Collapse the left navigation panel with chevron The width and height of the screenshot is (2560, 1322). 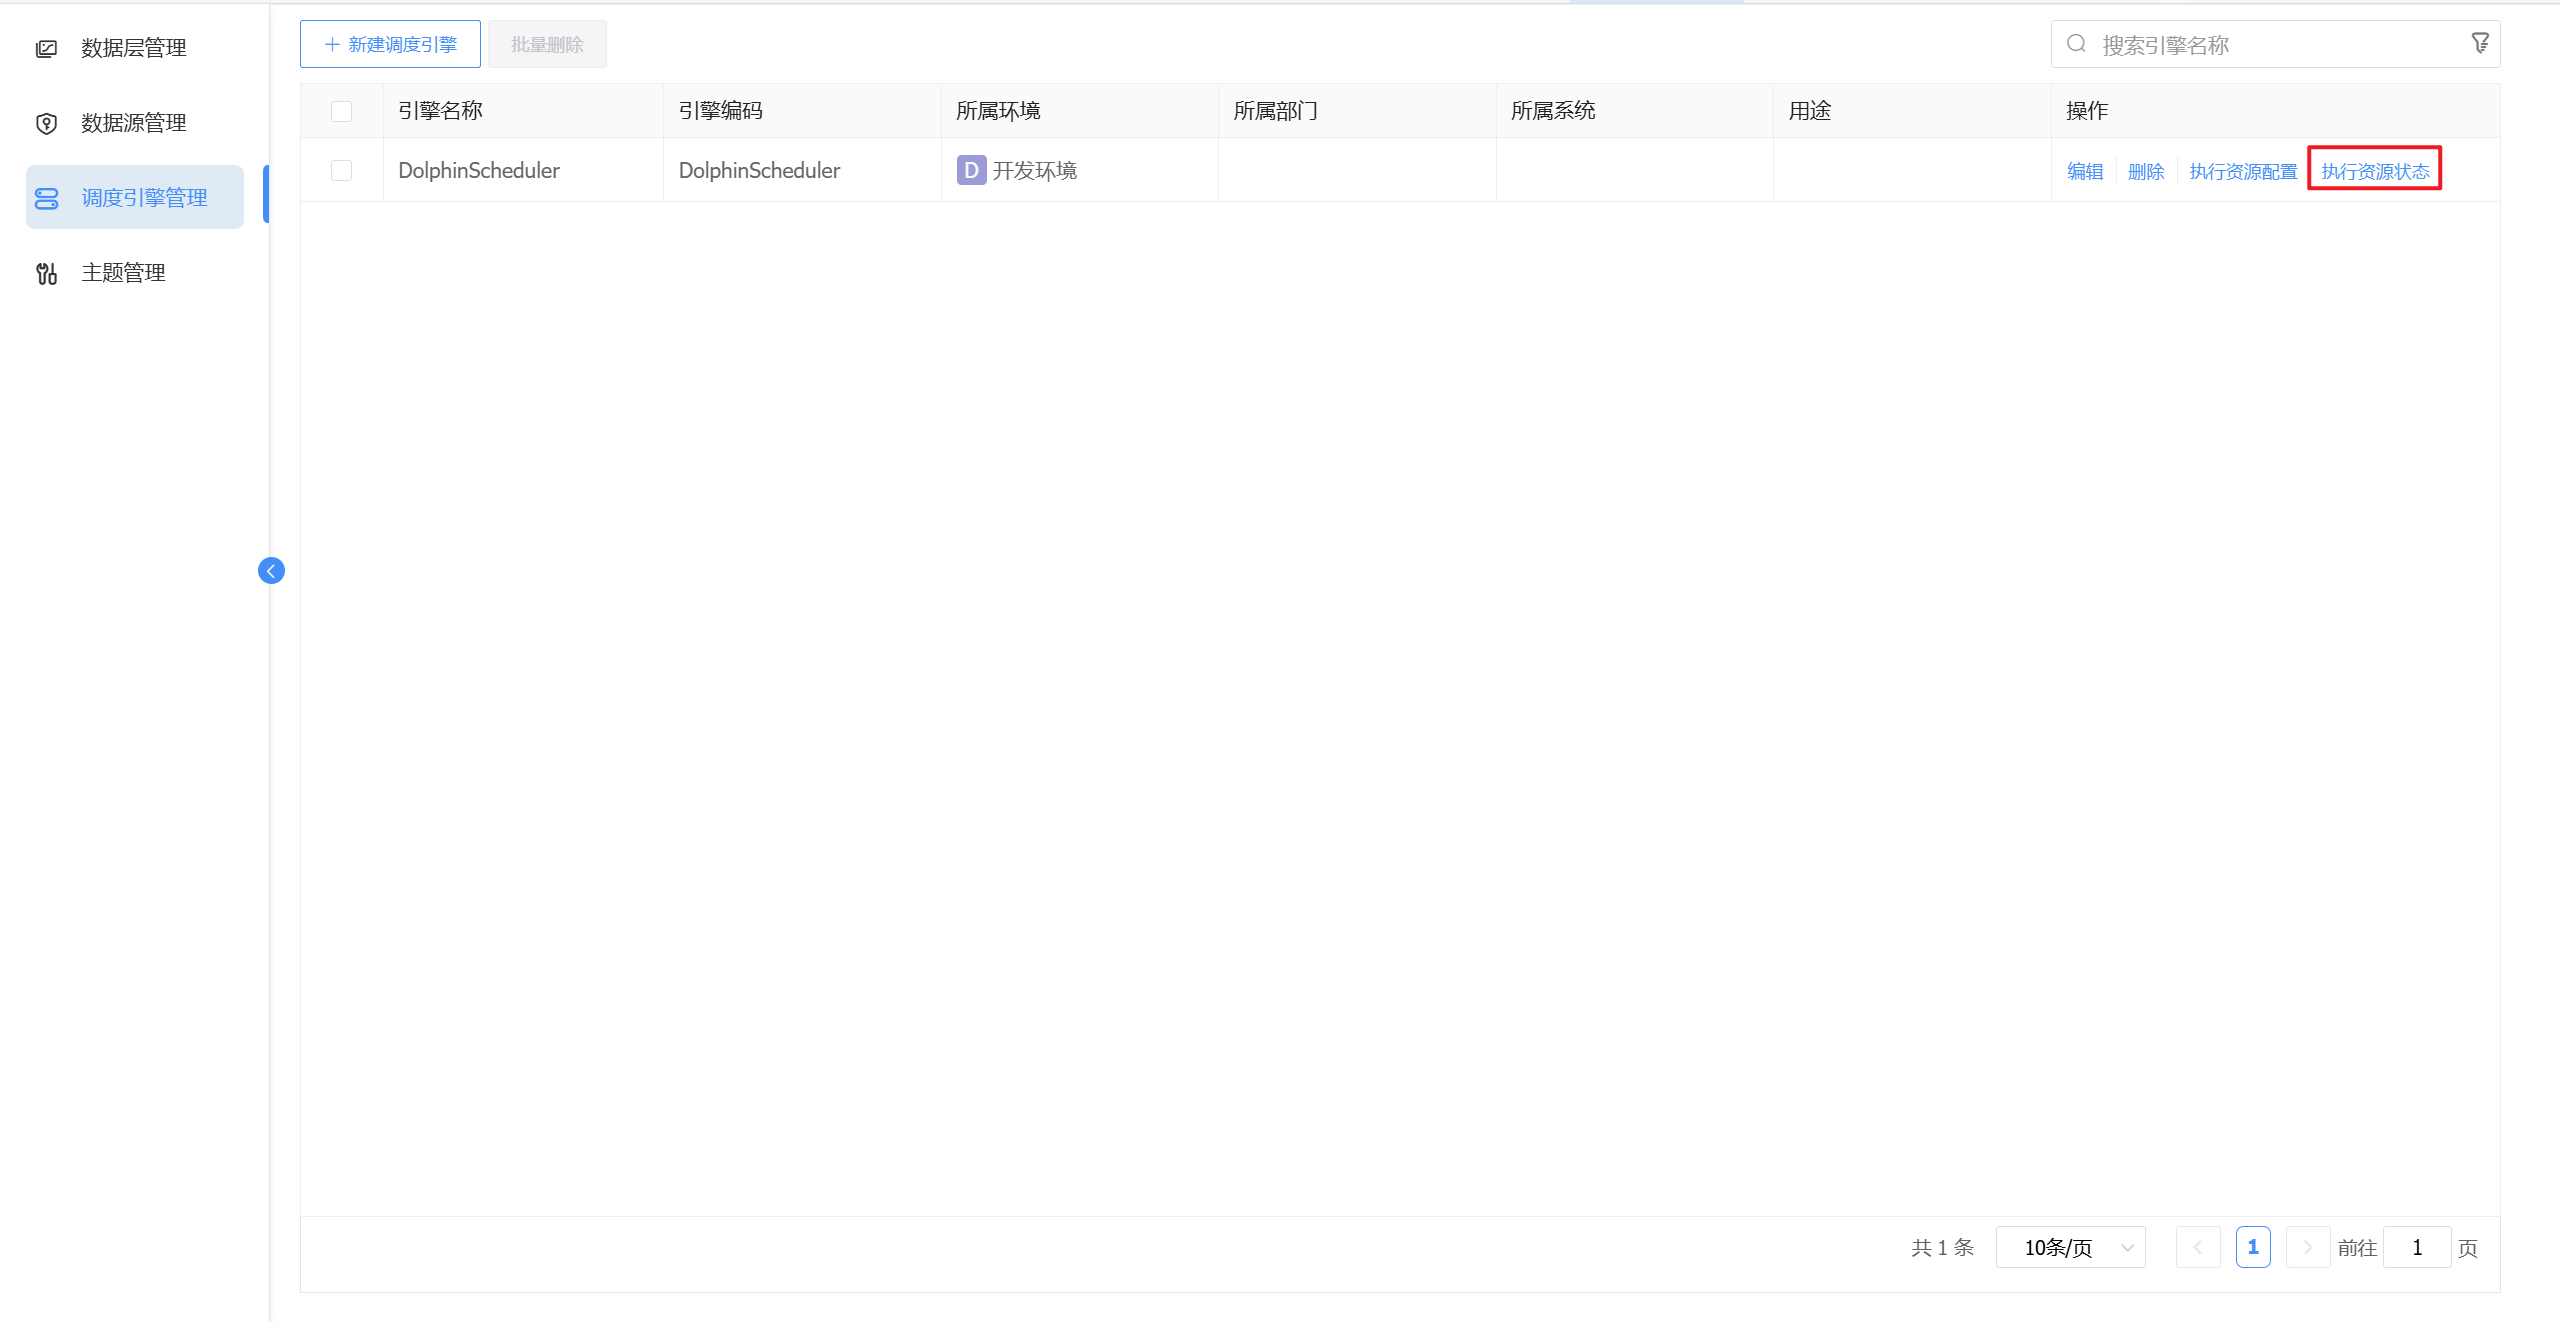pyautogui.click(x=270, y=570)
